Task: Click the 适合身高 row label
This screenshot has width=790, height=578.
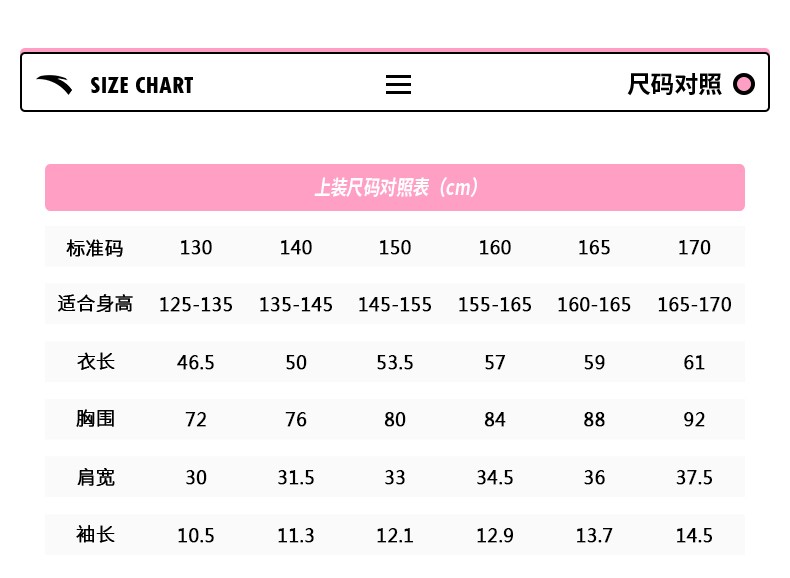Action: click(x=95, y=304)
